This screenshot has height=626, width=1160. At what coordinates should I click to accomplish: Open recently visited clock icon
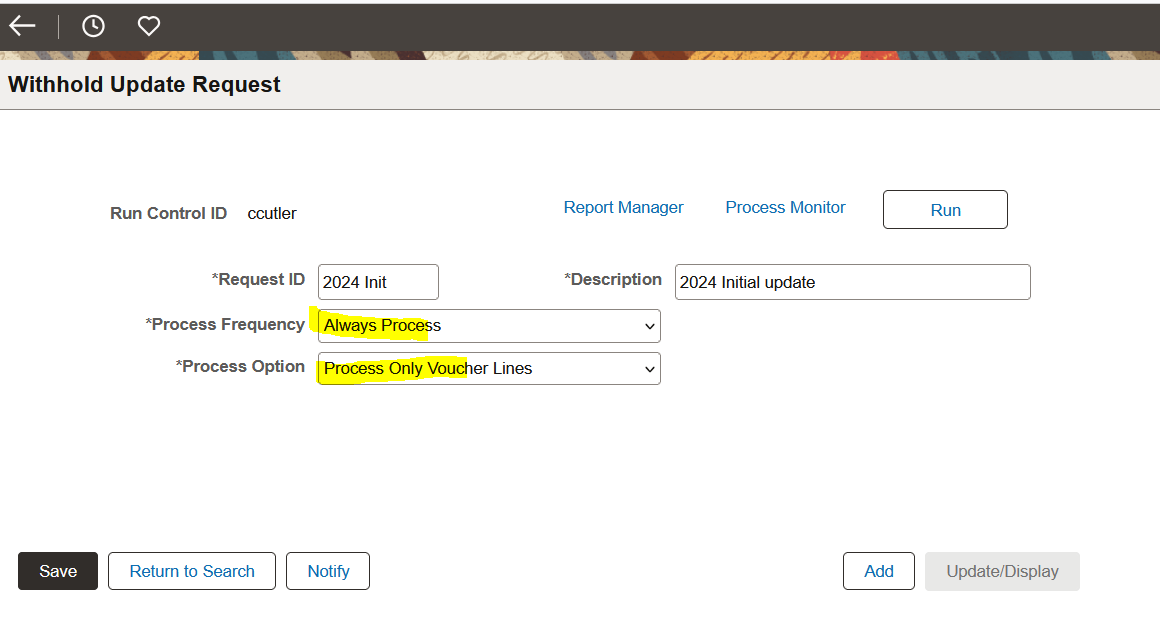tap(93, 26)
